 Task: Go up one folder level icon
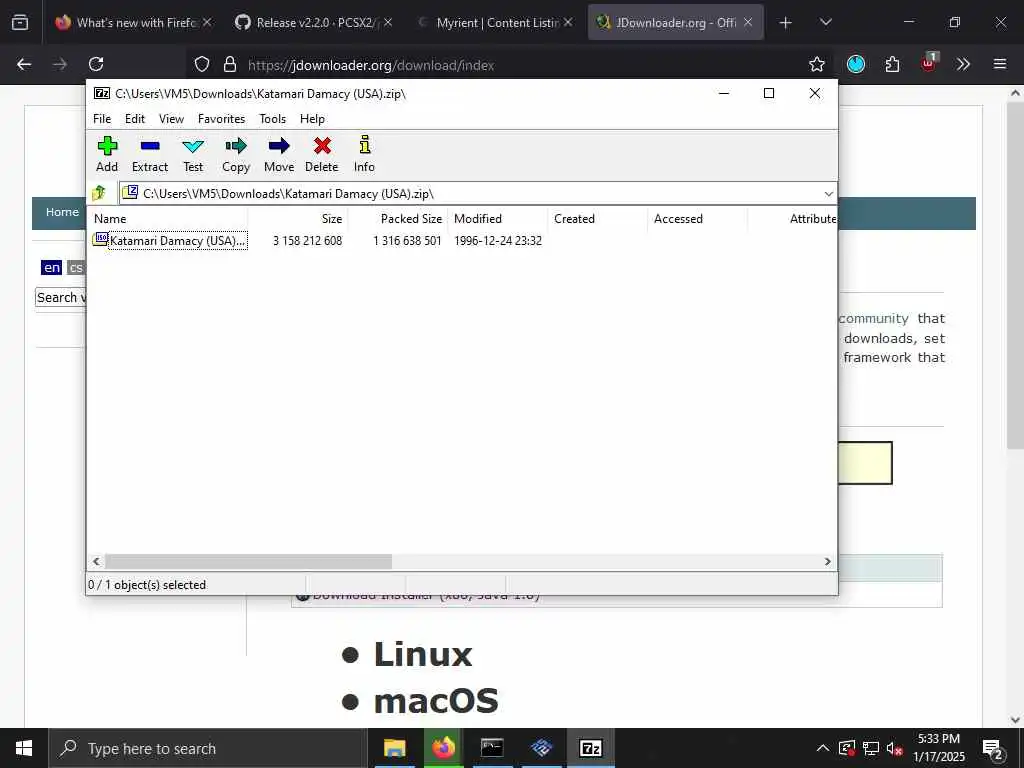[99, 193]
